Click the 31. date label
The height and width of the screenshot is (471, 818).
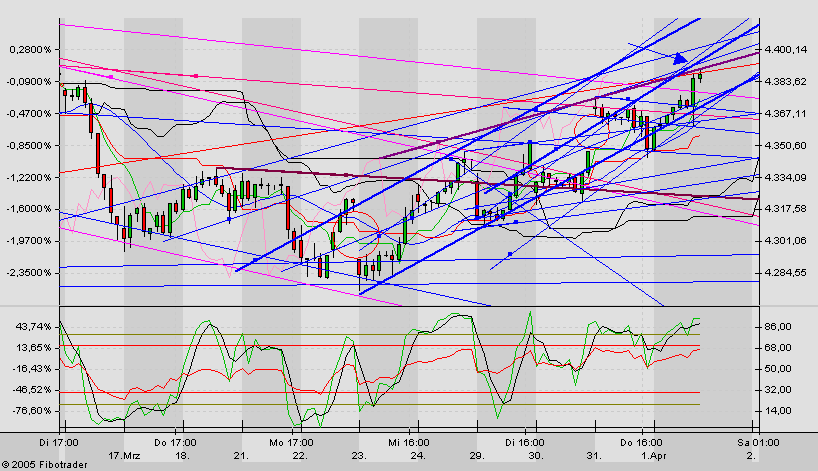click(594, 455)
